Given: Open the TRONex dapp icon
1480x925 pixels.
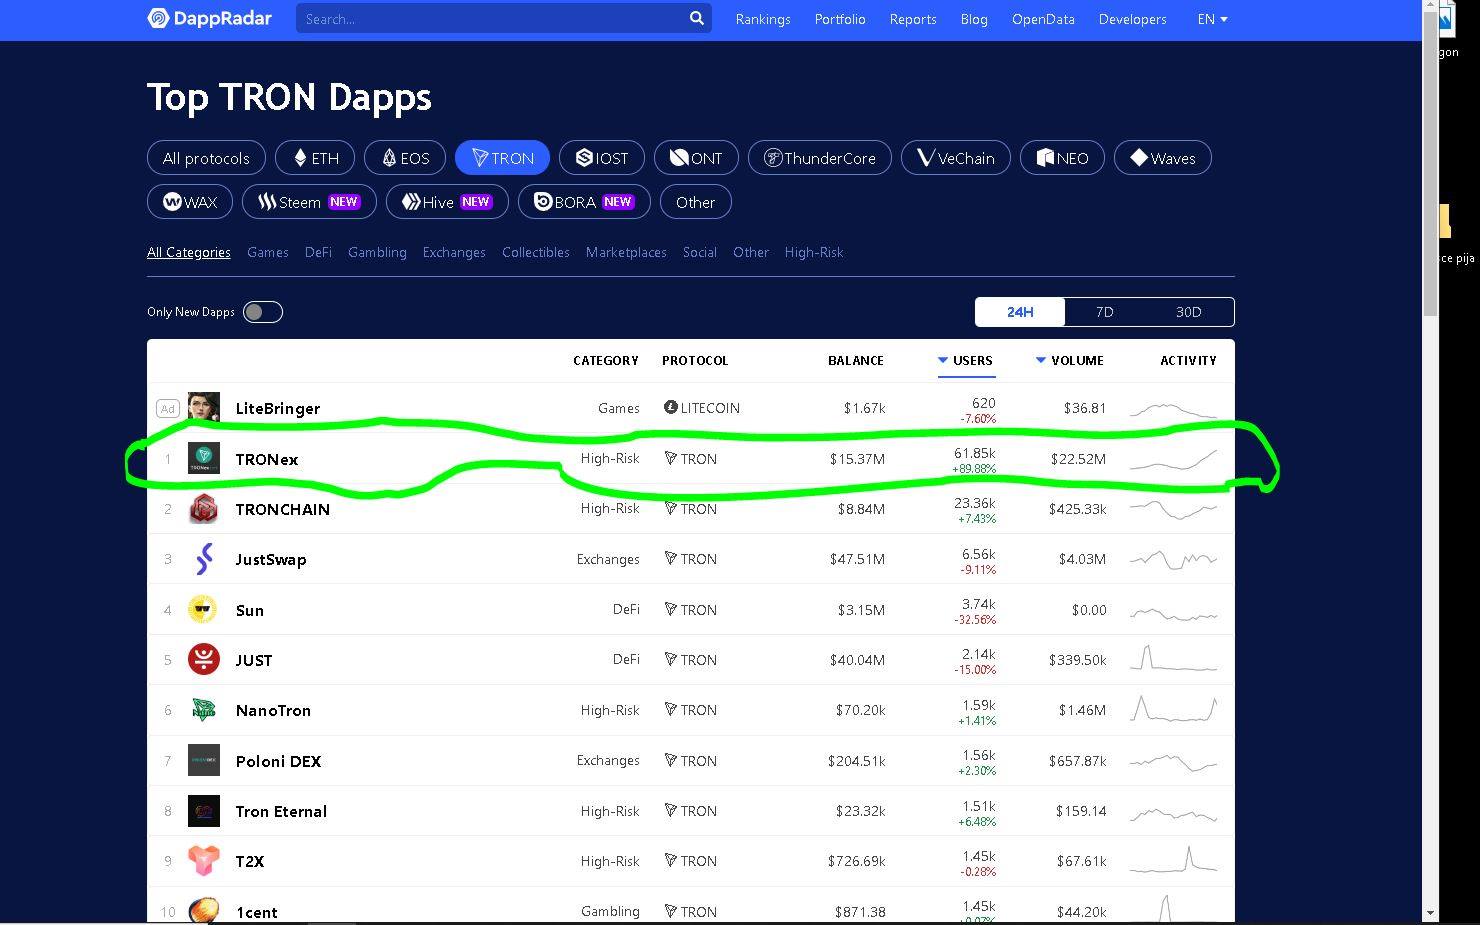Looking at the screenshot, I should (204, 459).
